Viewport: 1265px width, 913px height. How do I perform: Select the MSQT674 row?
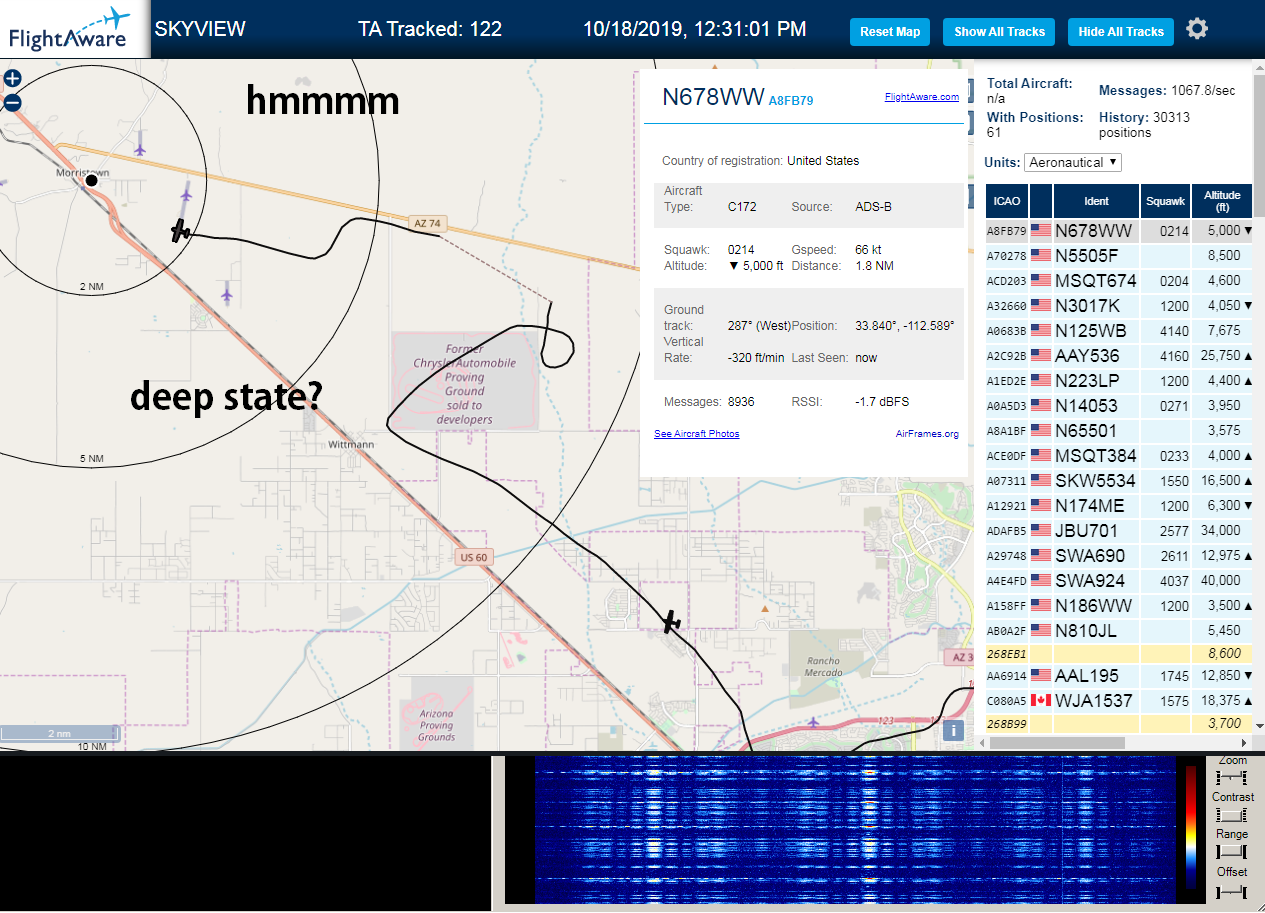pyautogui.click(x=1119, y=280)
